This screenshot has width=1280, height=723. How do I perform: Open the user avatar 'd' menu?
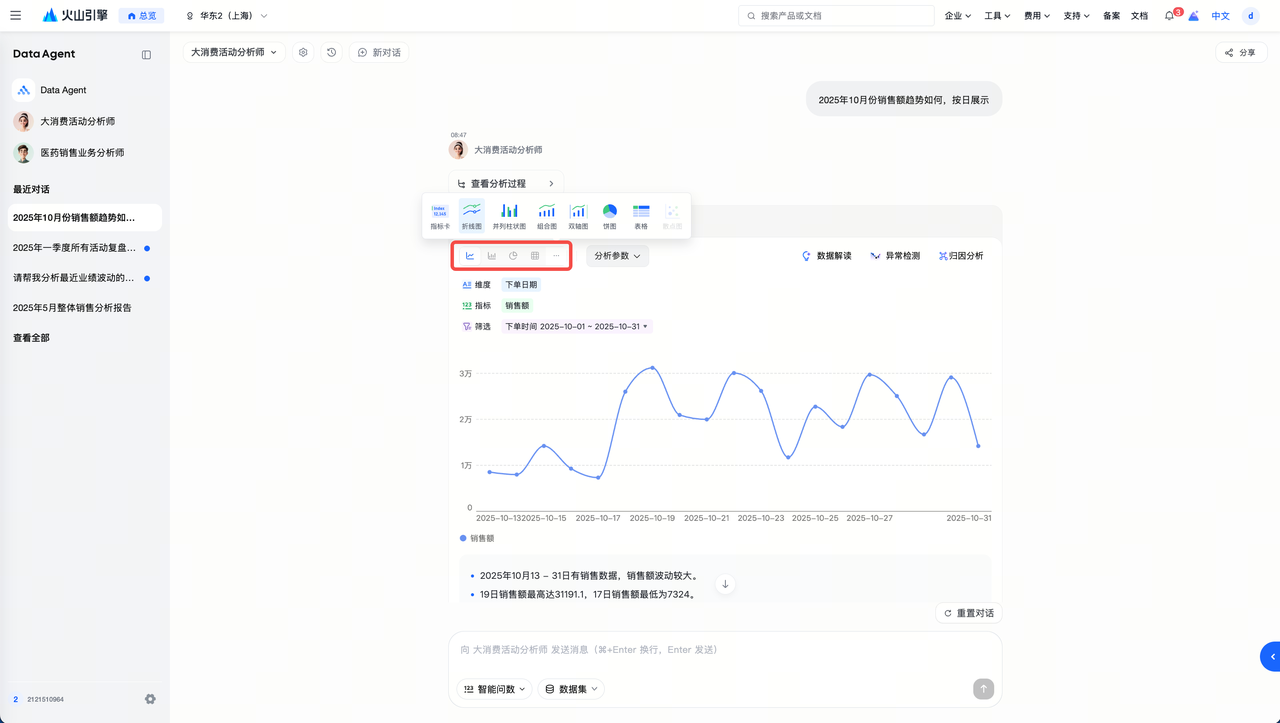1250,16
